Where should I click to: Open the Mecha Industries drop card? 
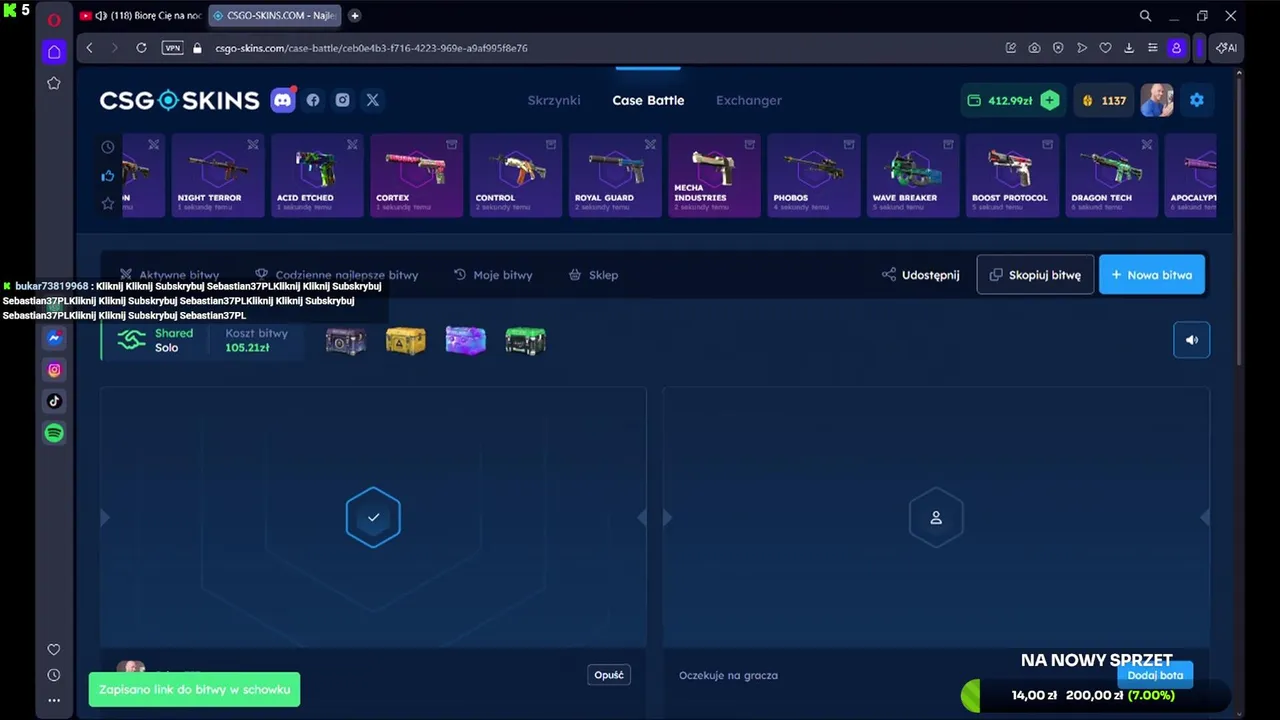(x=714, y=175)
